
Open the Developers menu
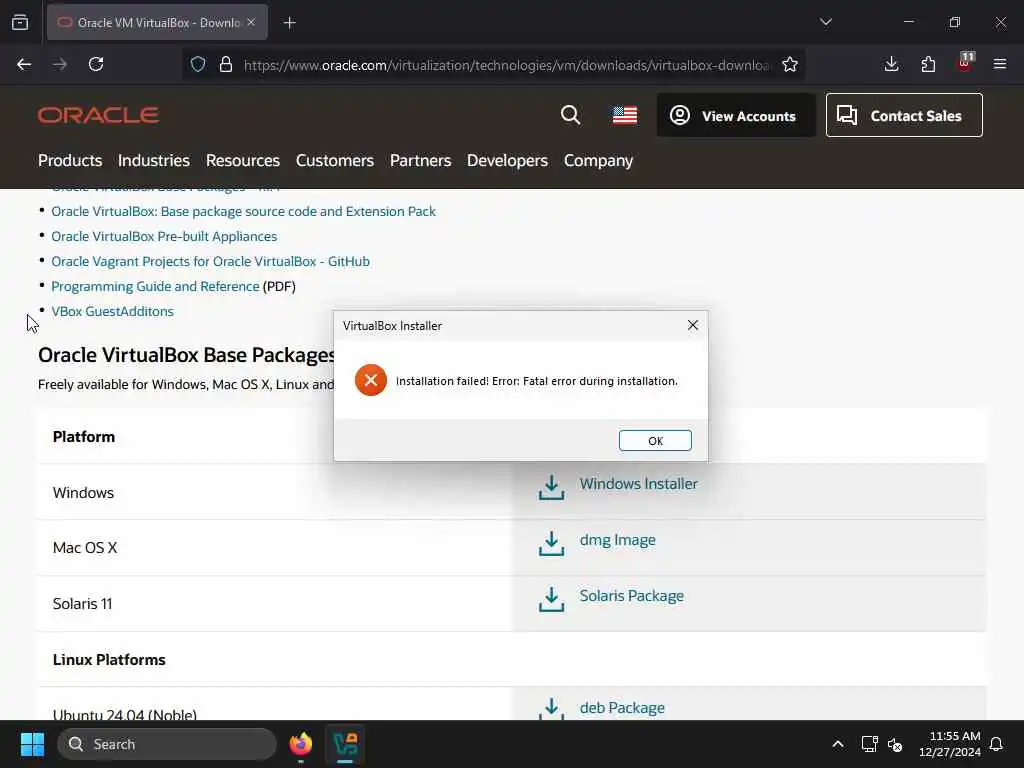pos(507,161)
